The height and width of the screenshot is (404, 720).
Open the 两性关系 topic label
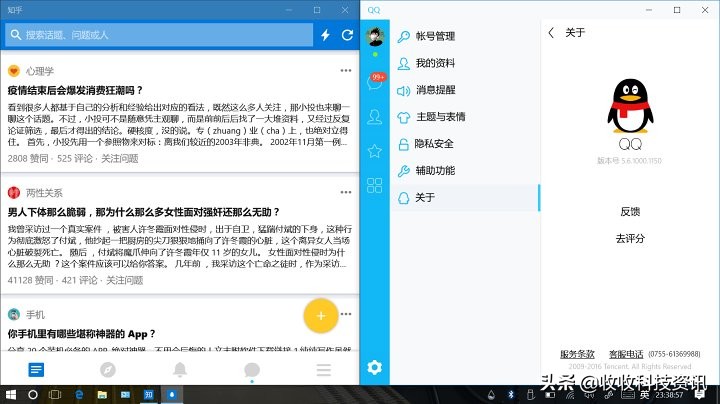[x=44, y=193]
